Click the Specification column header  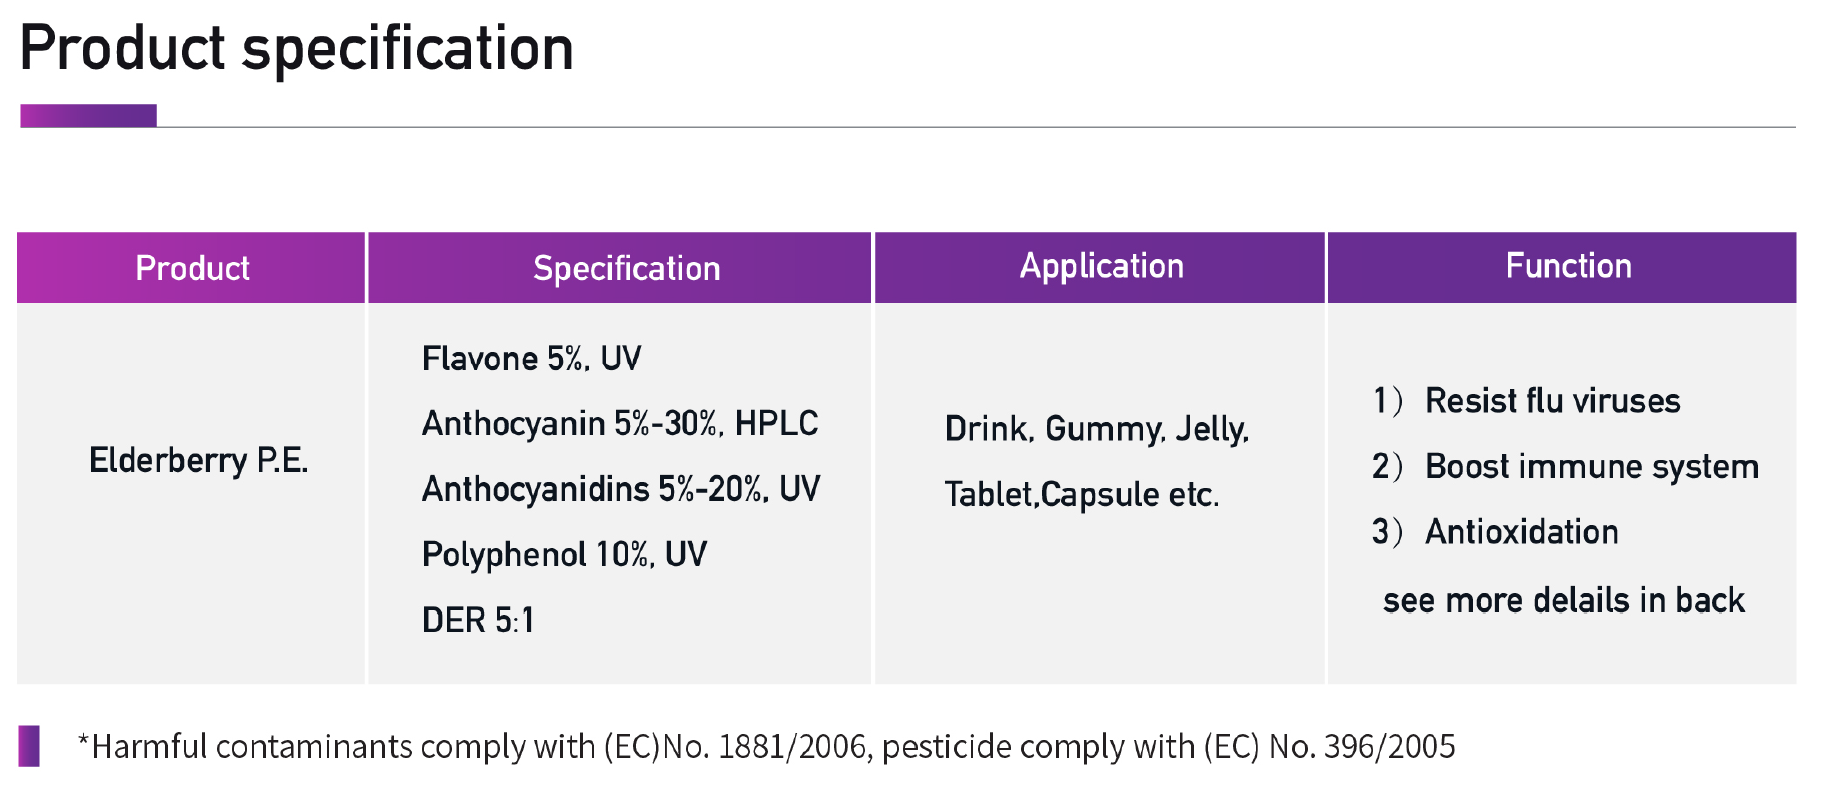coord(620,268)
